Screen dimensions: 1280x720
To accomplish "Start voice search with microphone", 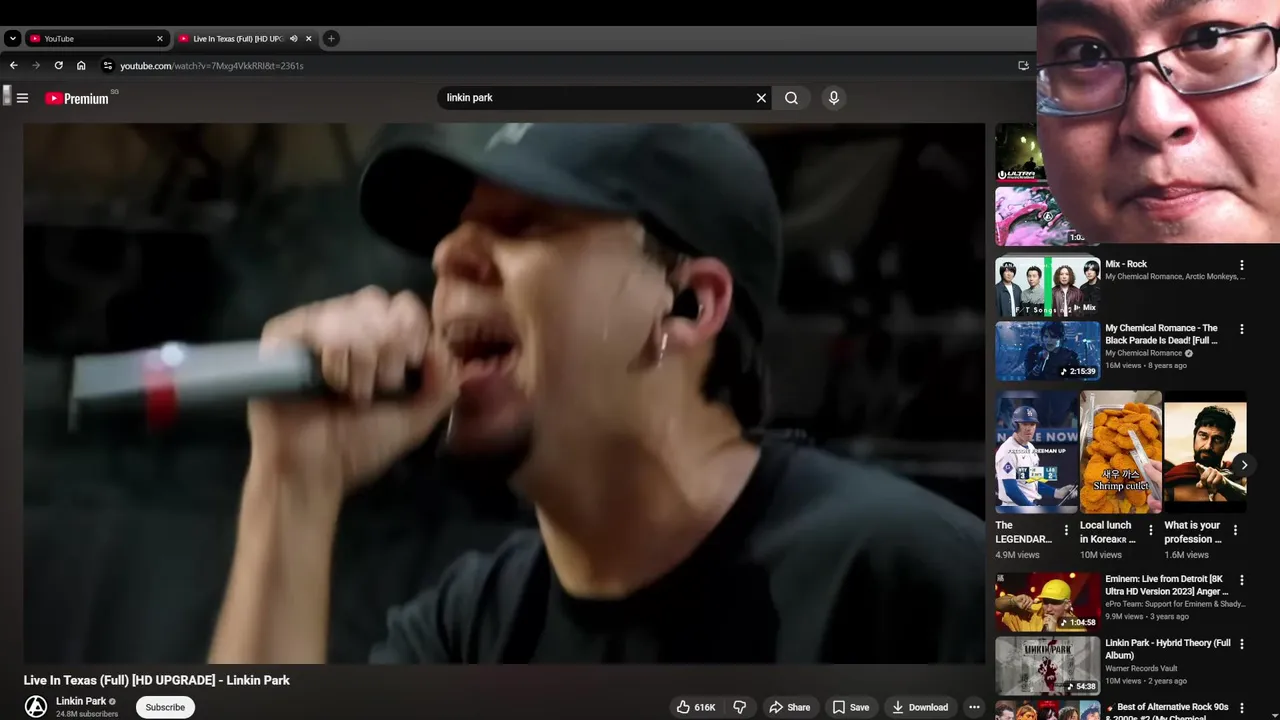I will (x=833, y=98).
